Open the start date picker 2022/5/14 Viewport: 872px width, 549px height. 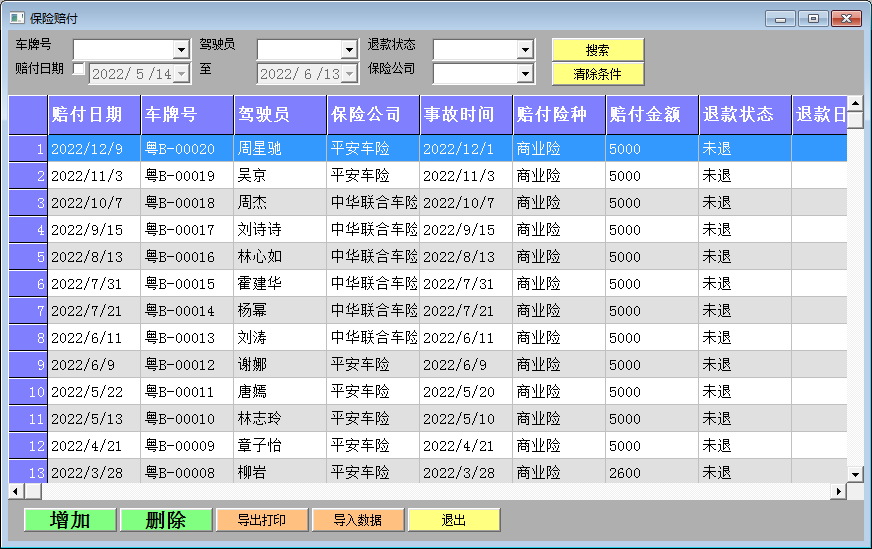[181, 73]
